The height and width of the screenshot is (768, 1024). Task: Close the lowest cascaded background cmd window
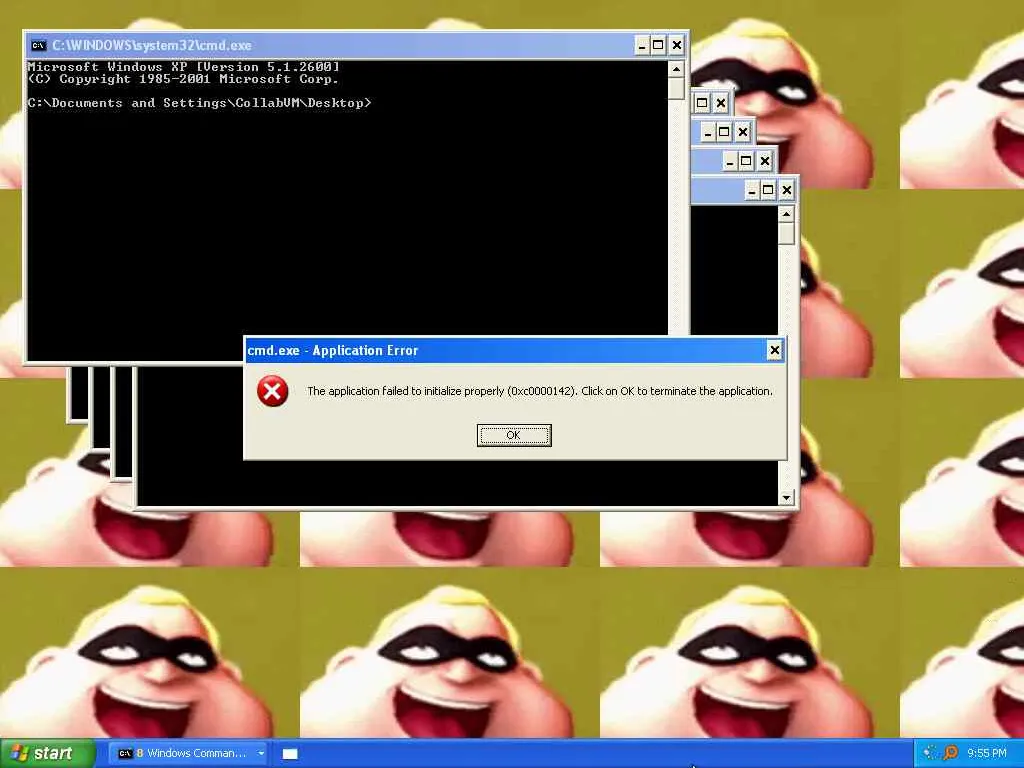pos(787,191)
